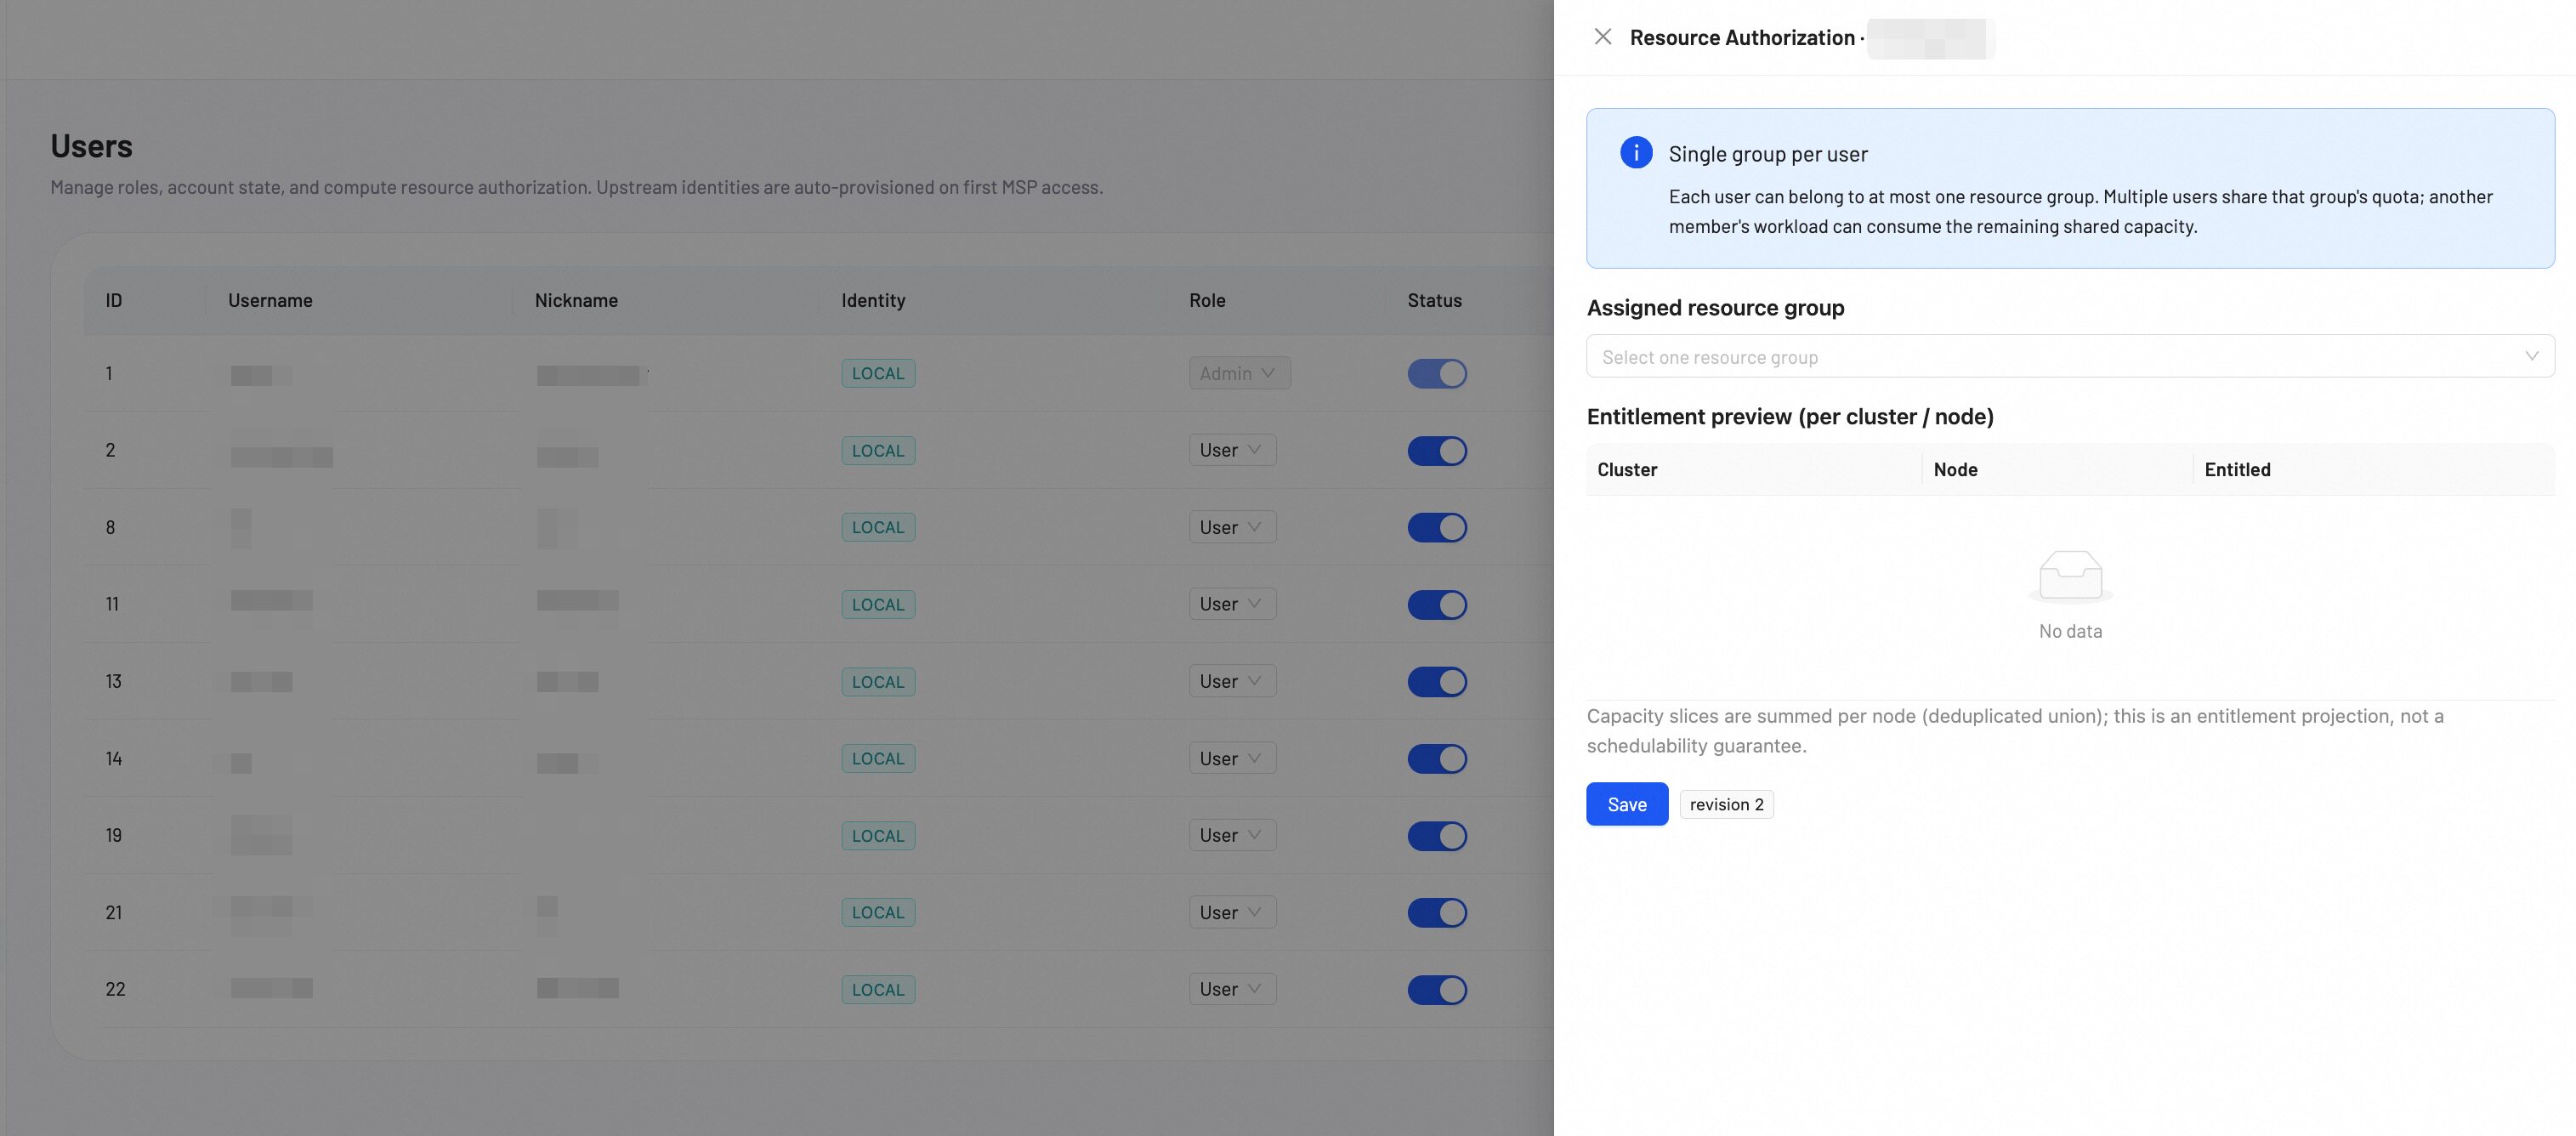Open the resource group selector

coord(2069,357)
